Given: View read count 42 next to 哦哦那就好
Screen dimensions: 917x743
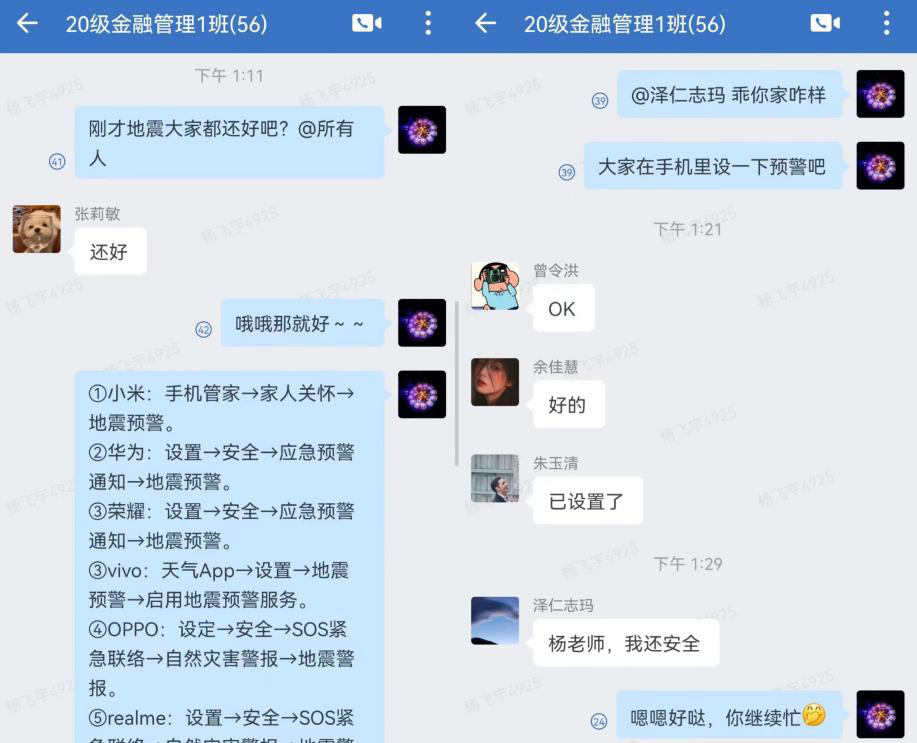Looking at the screenshot, I should pos(204,329).
